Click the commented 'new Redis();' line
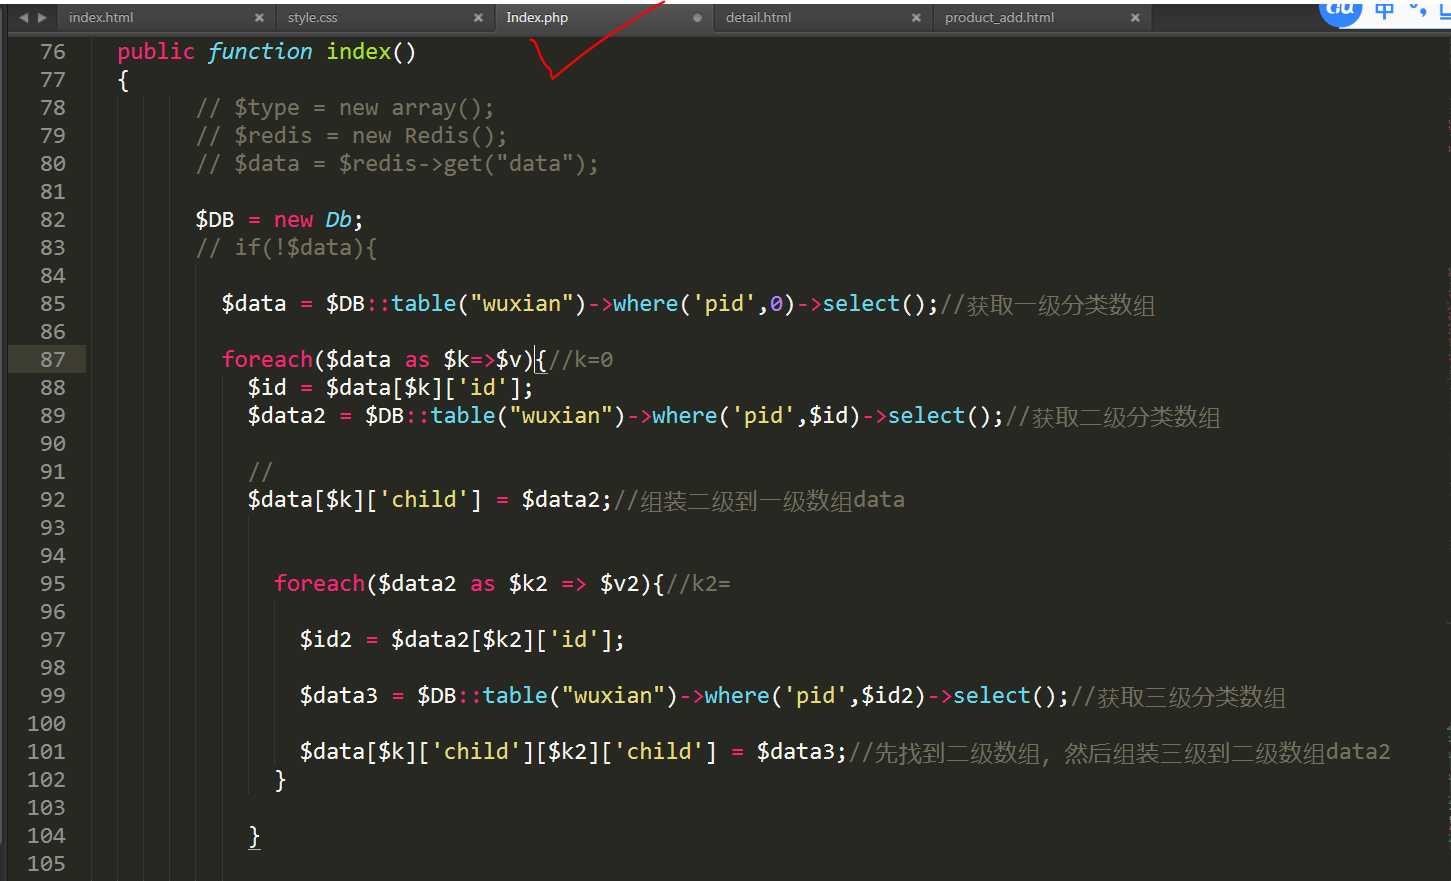This screenshot has height=881, width=1451. [352, 136]
